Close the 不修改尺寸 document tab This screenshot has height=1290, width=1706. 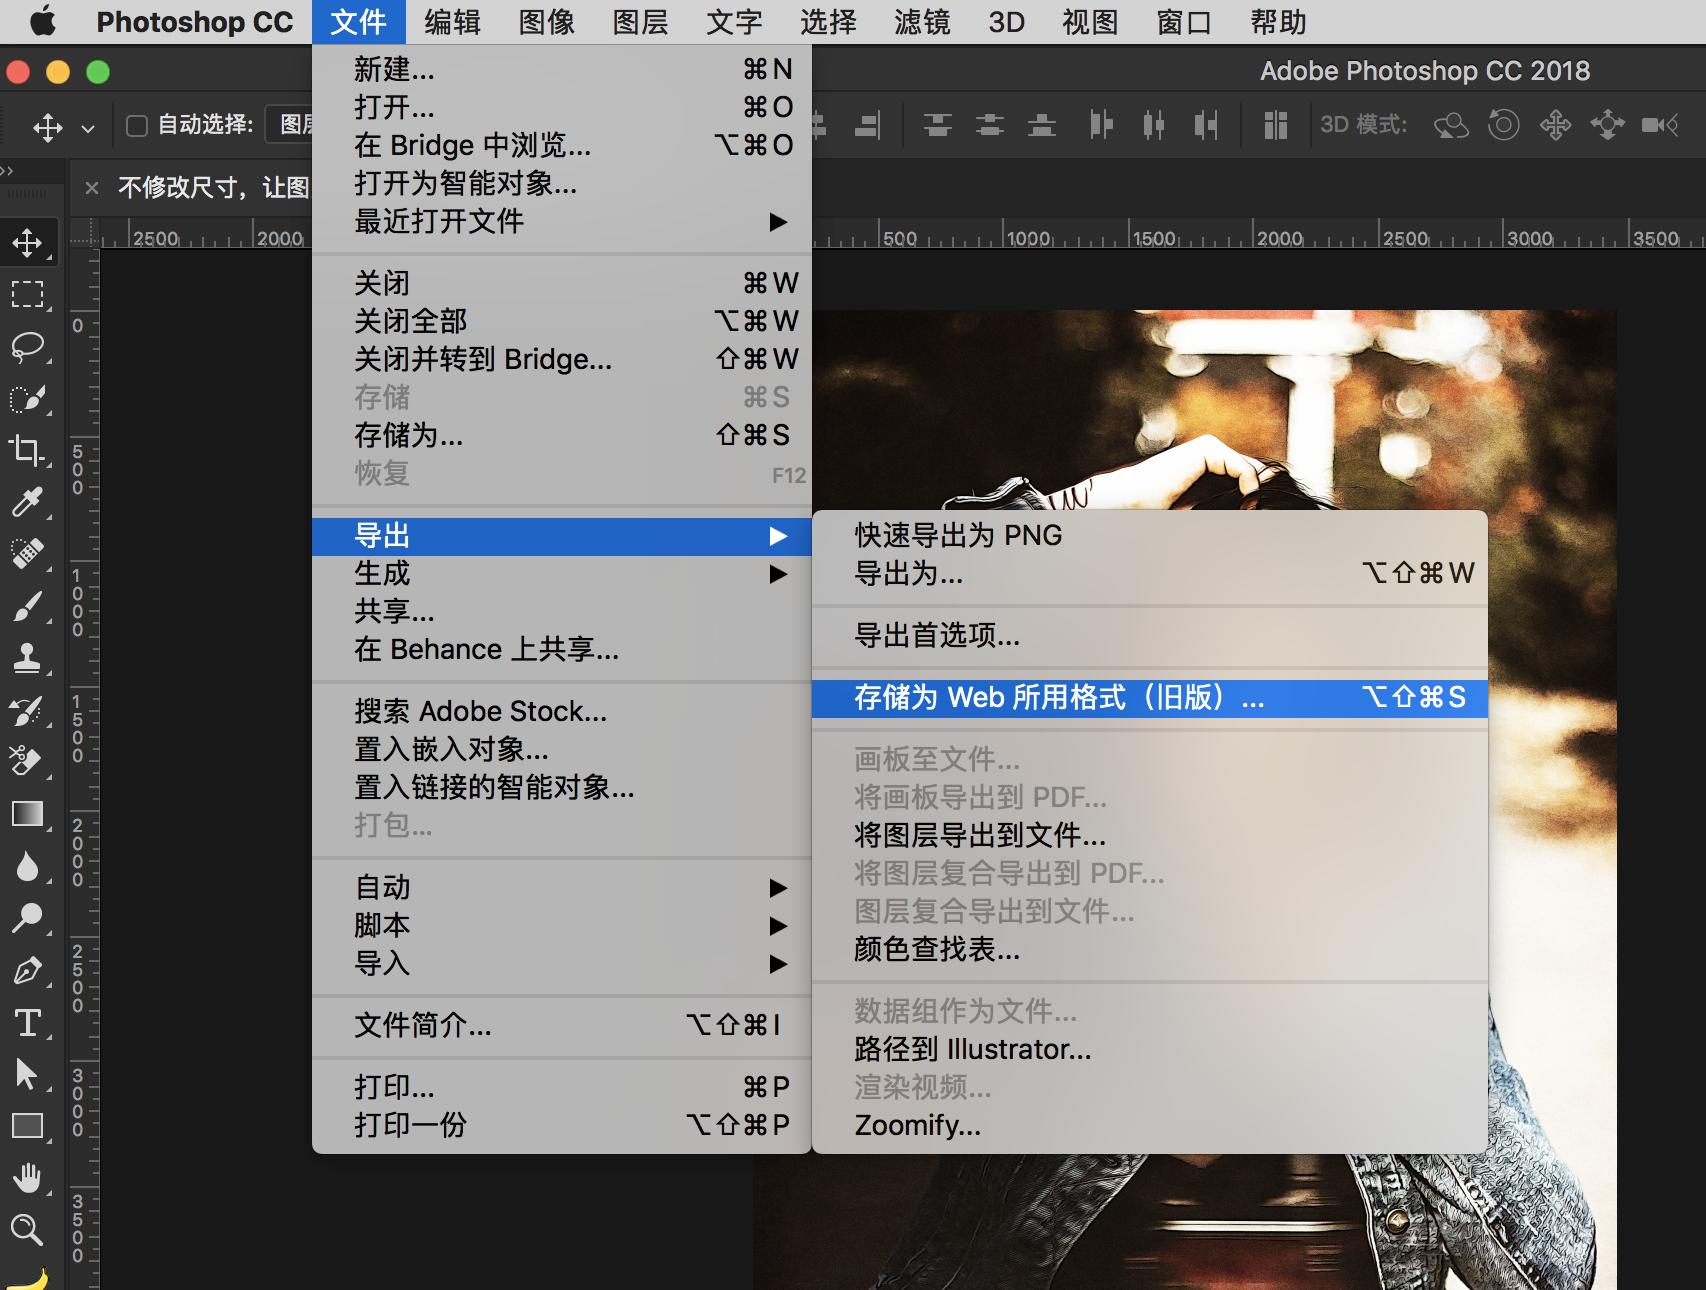92,188
